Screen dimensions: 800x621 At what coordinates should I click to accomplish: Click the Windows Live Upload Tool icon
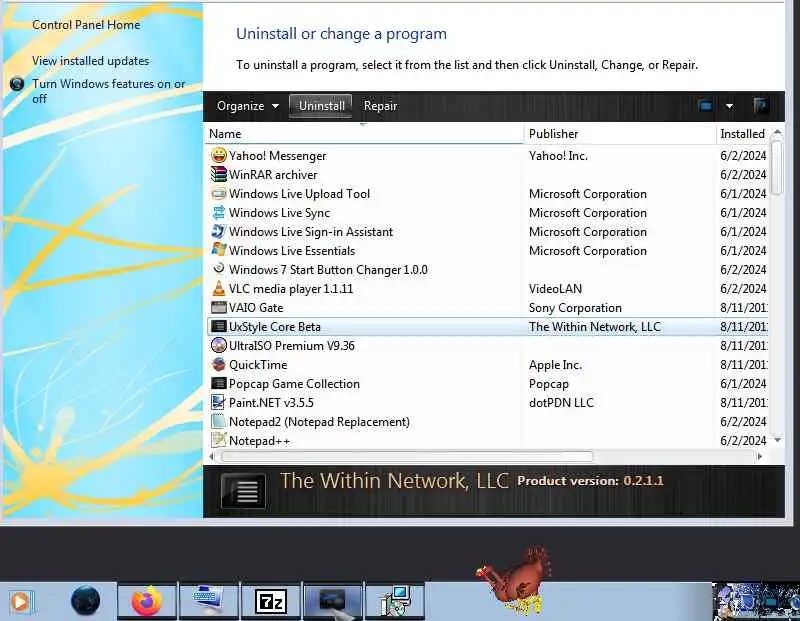(219, 193)
